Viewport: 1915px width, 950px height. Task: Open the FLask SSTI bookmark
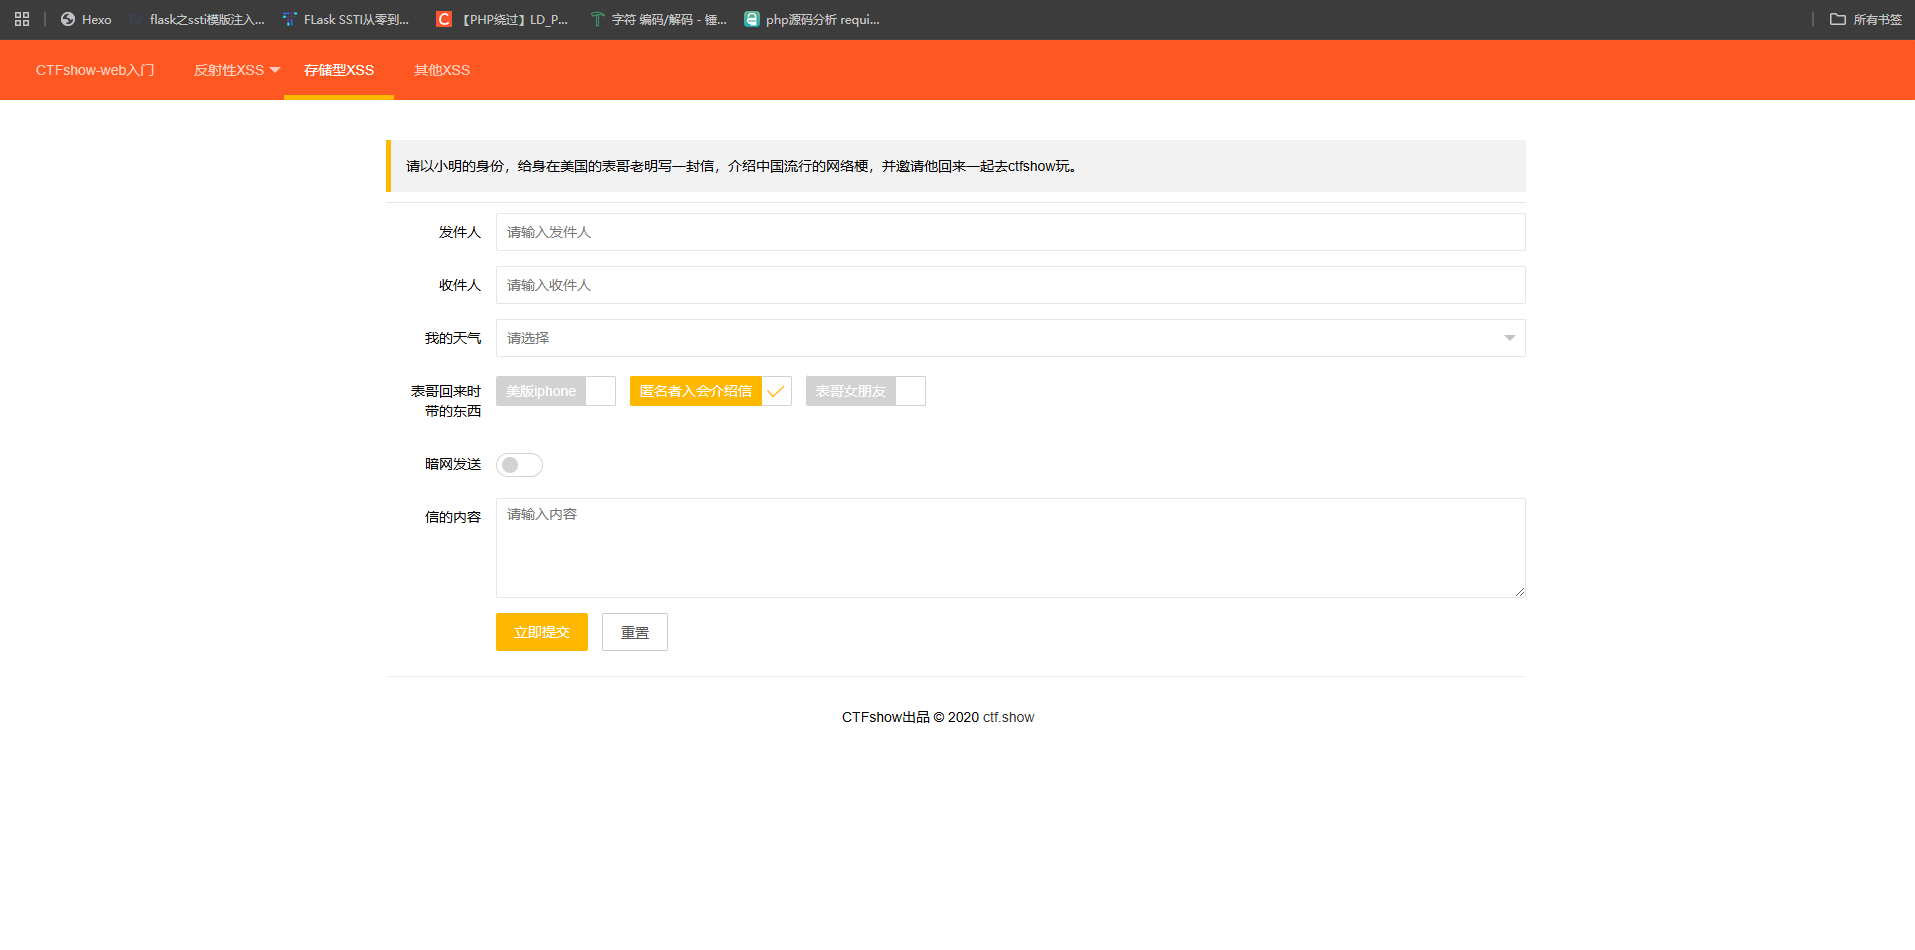pos(346,19)
